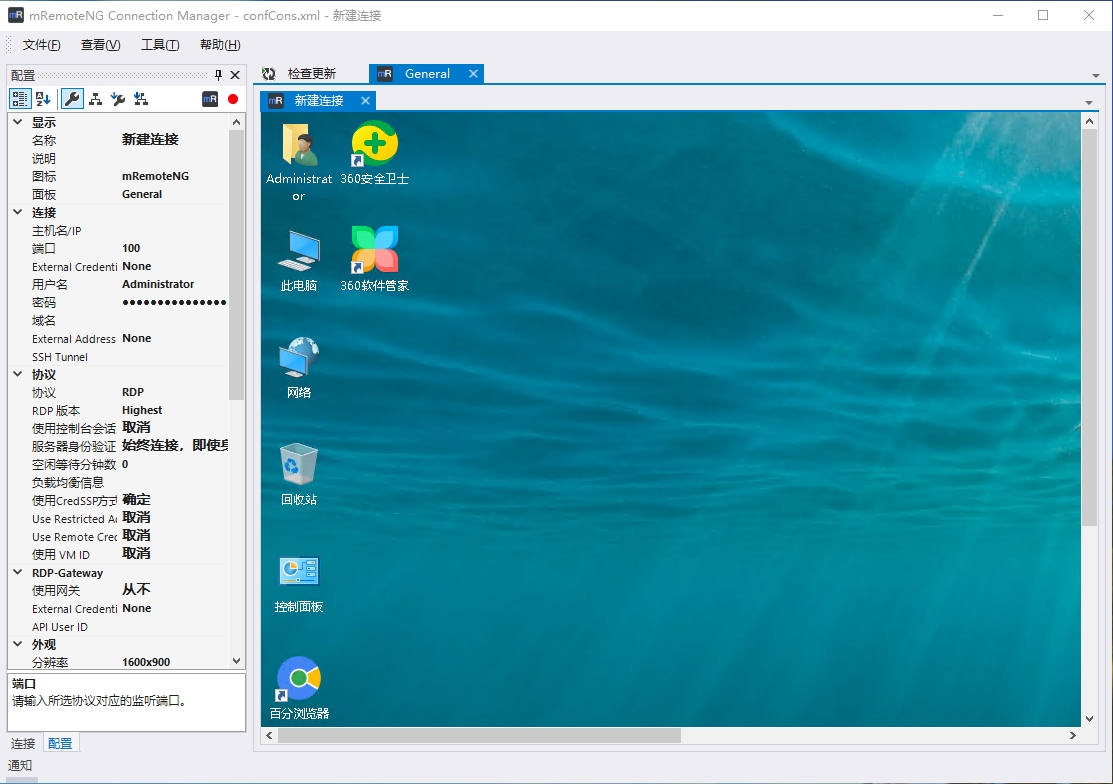
Task: Toggle the Use Restricted Admin value 取消
Action: (x=136, y=518)
